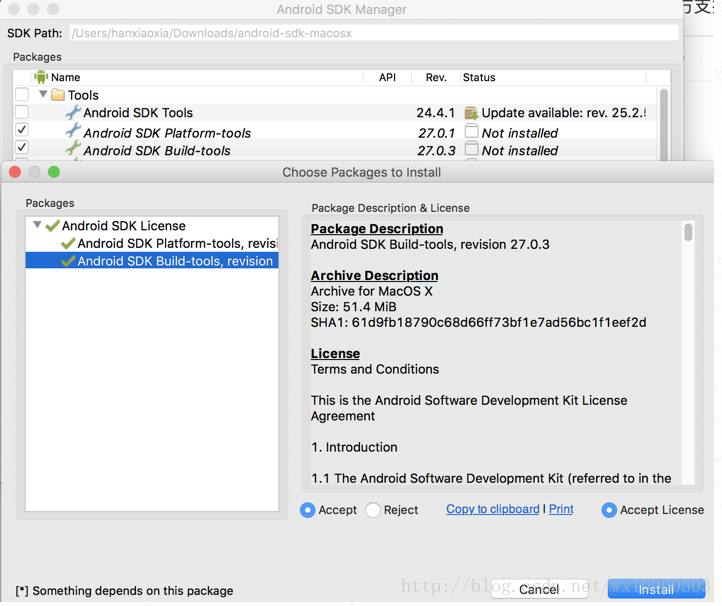Click the Print link
This screenshot has width=722, height=606.
tap(561, 509)
